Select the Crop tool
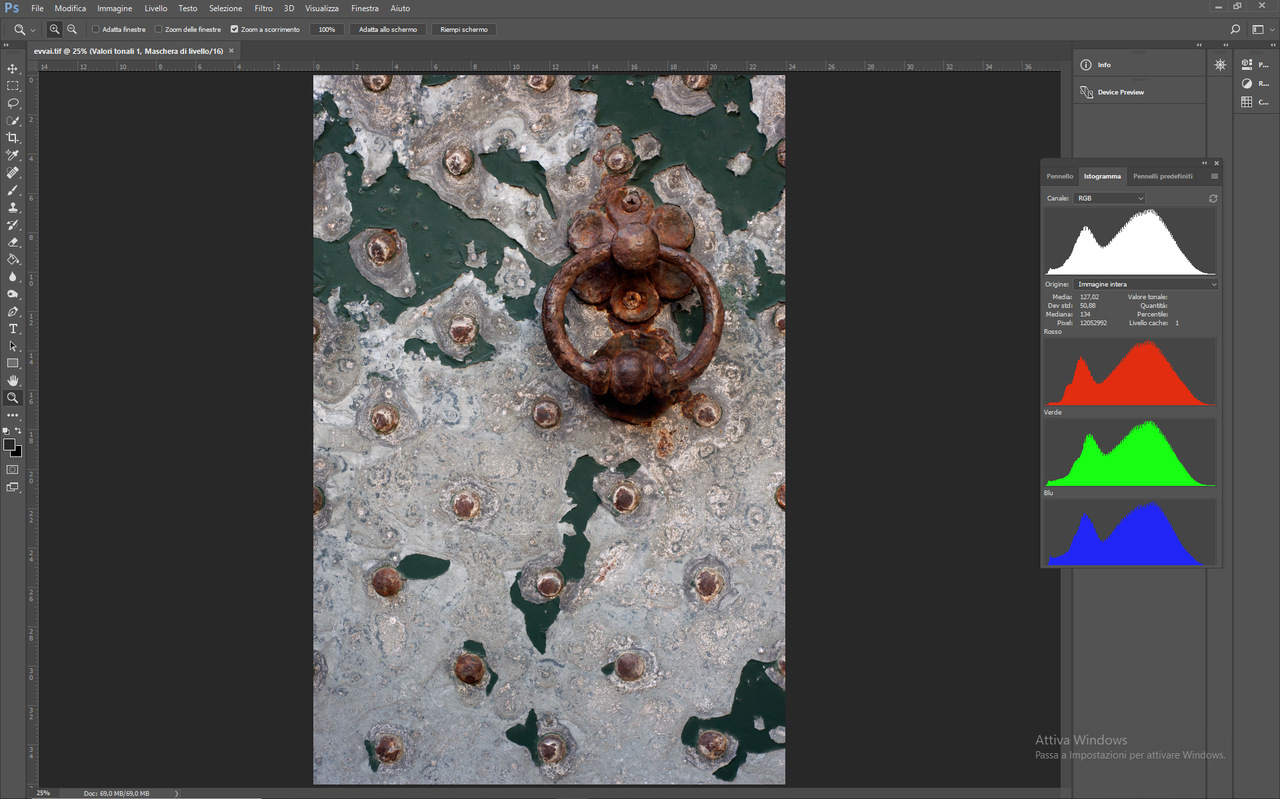The width and height of the screenshot is (1280, 799). (x=13, y=138)
